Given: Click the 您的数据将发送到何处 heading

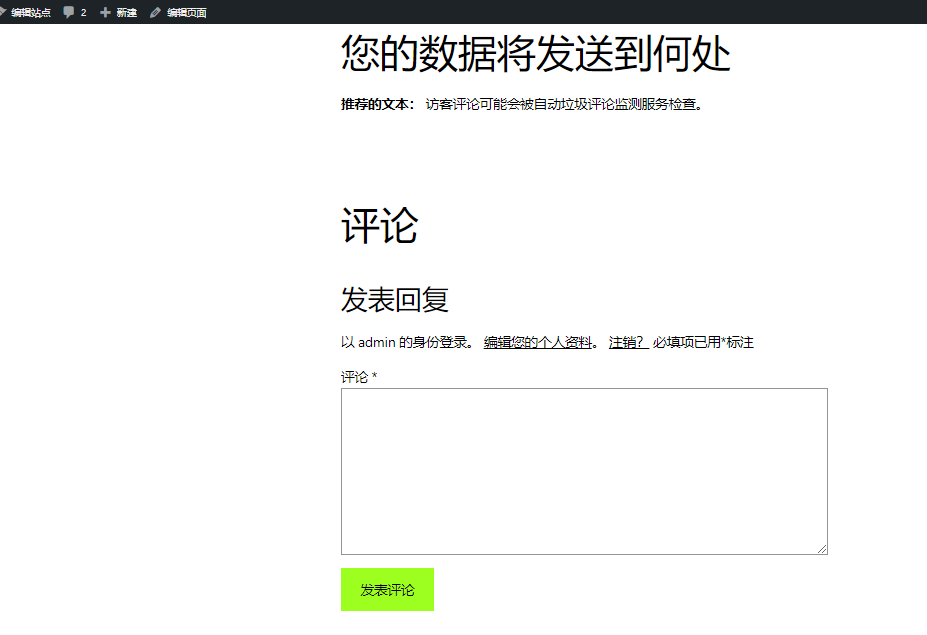Looking at the screenshot, I should tap(536, 53).
